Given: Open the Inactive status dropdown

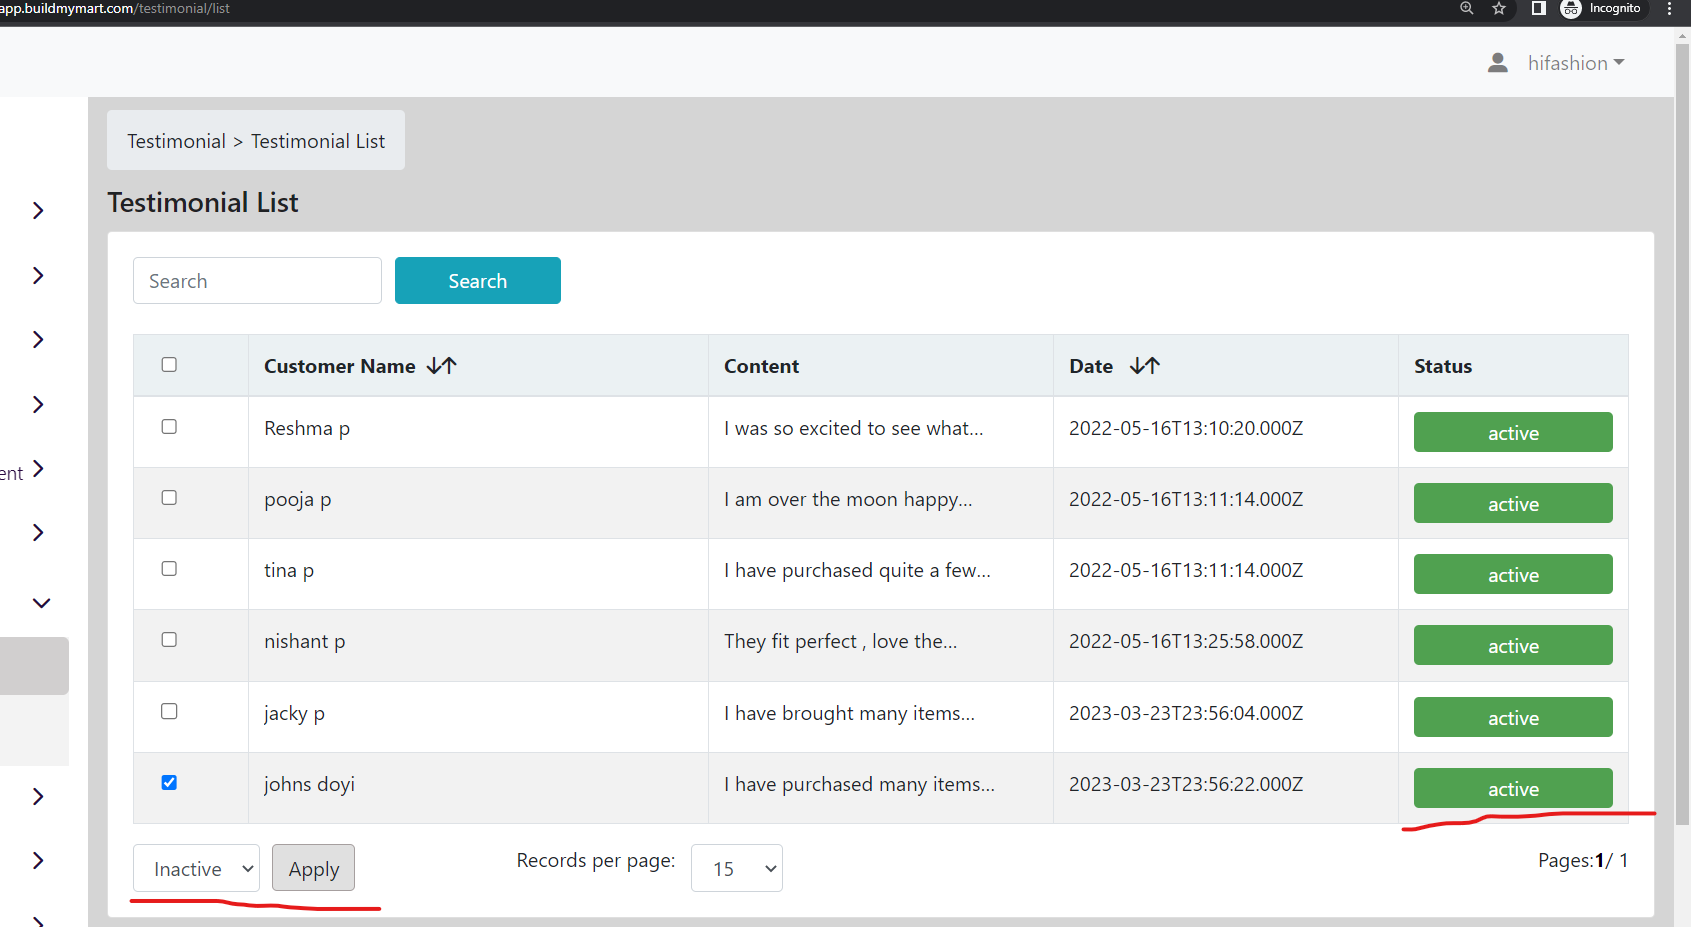Looking at the screenshot, I should pyautogui.click(x=196, y=868).
